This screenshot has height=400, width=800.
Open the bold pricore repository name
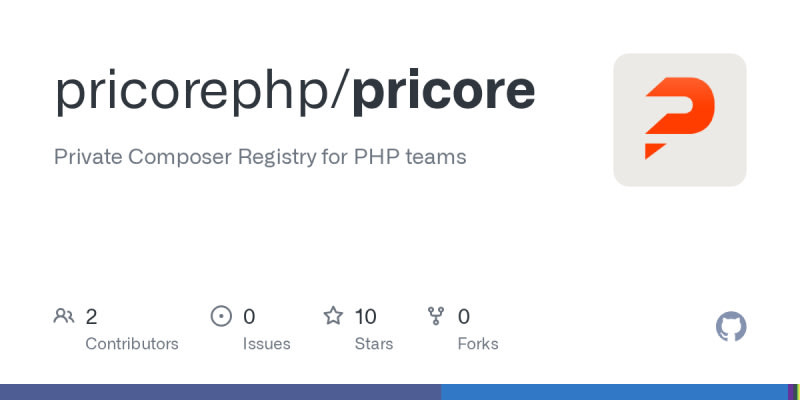point(443,91)
